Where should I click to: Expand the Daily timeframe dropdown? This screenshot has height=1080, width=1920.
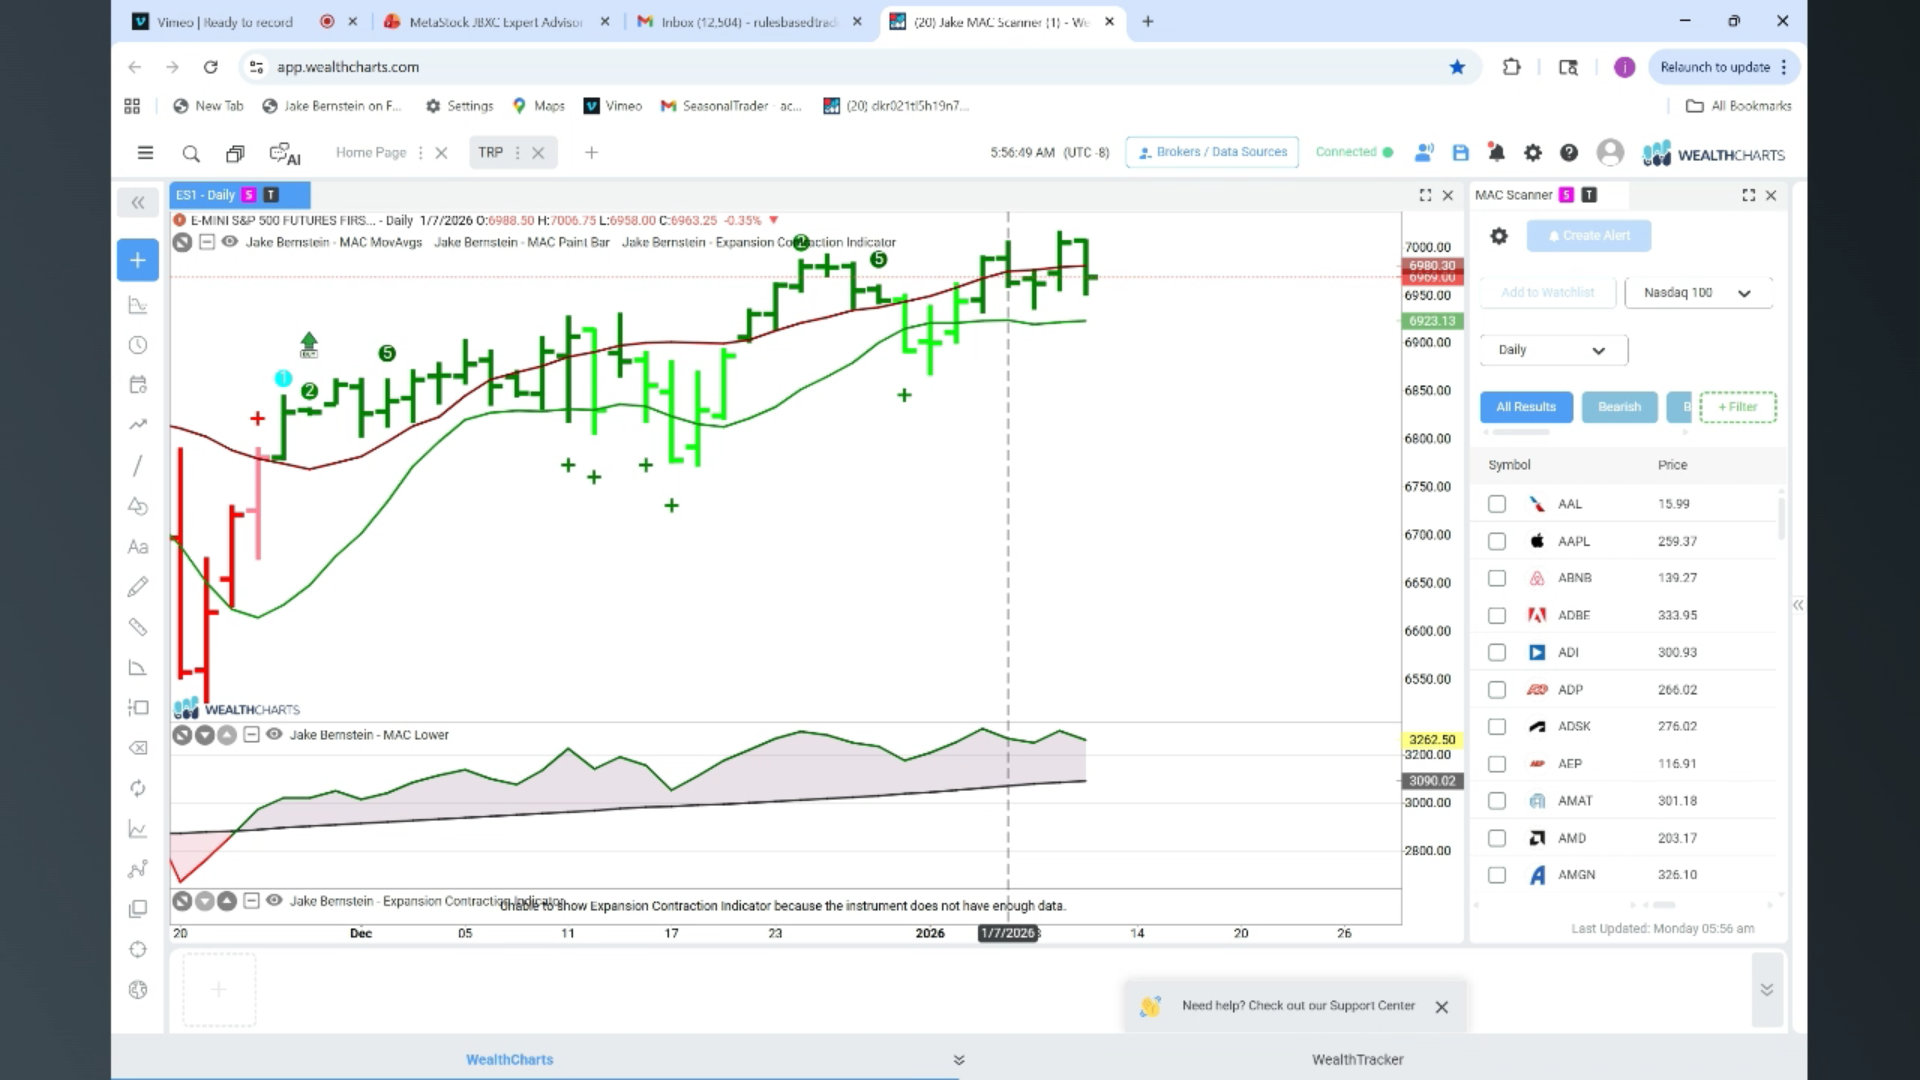(1553, 350)
